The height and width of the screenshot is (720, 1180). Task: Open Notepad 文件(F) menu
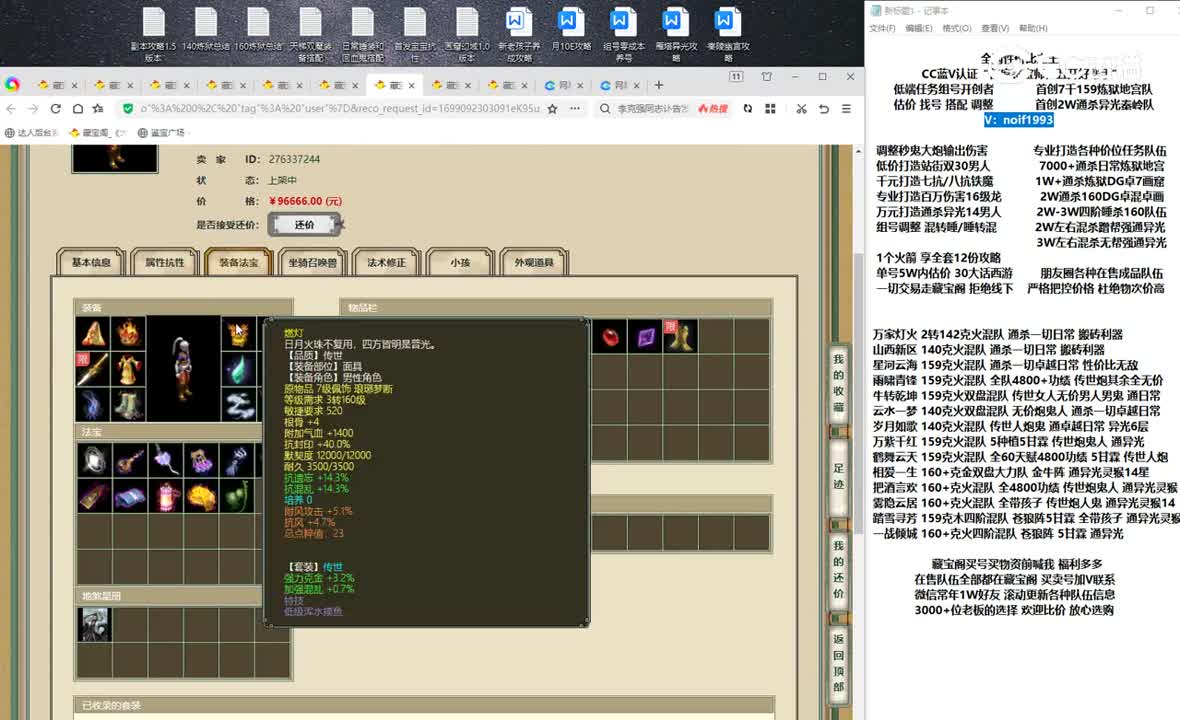coord(882,29)
